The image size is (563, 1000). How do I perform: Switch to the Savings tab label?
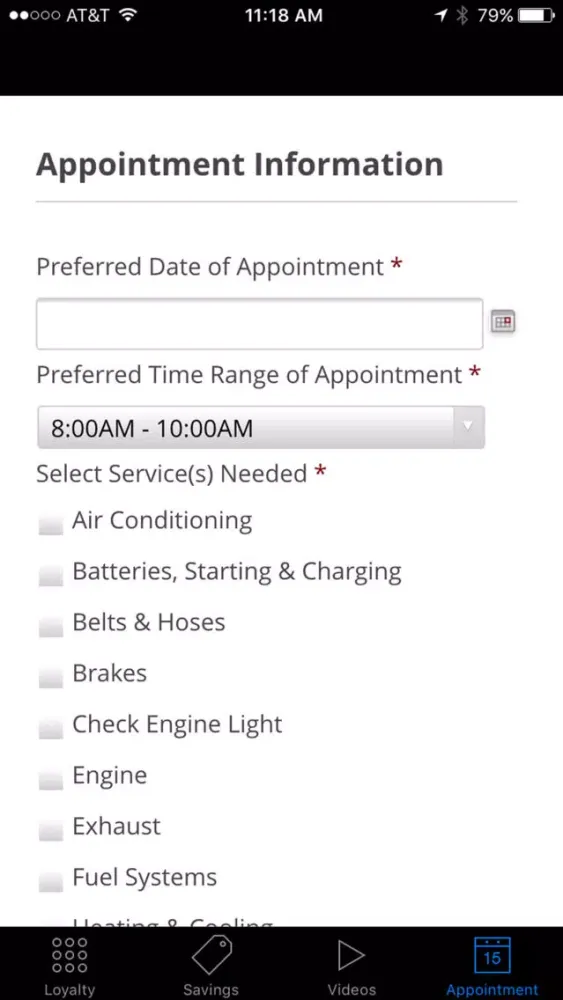click(x=211, y=990)
